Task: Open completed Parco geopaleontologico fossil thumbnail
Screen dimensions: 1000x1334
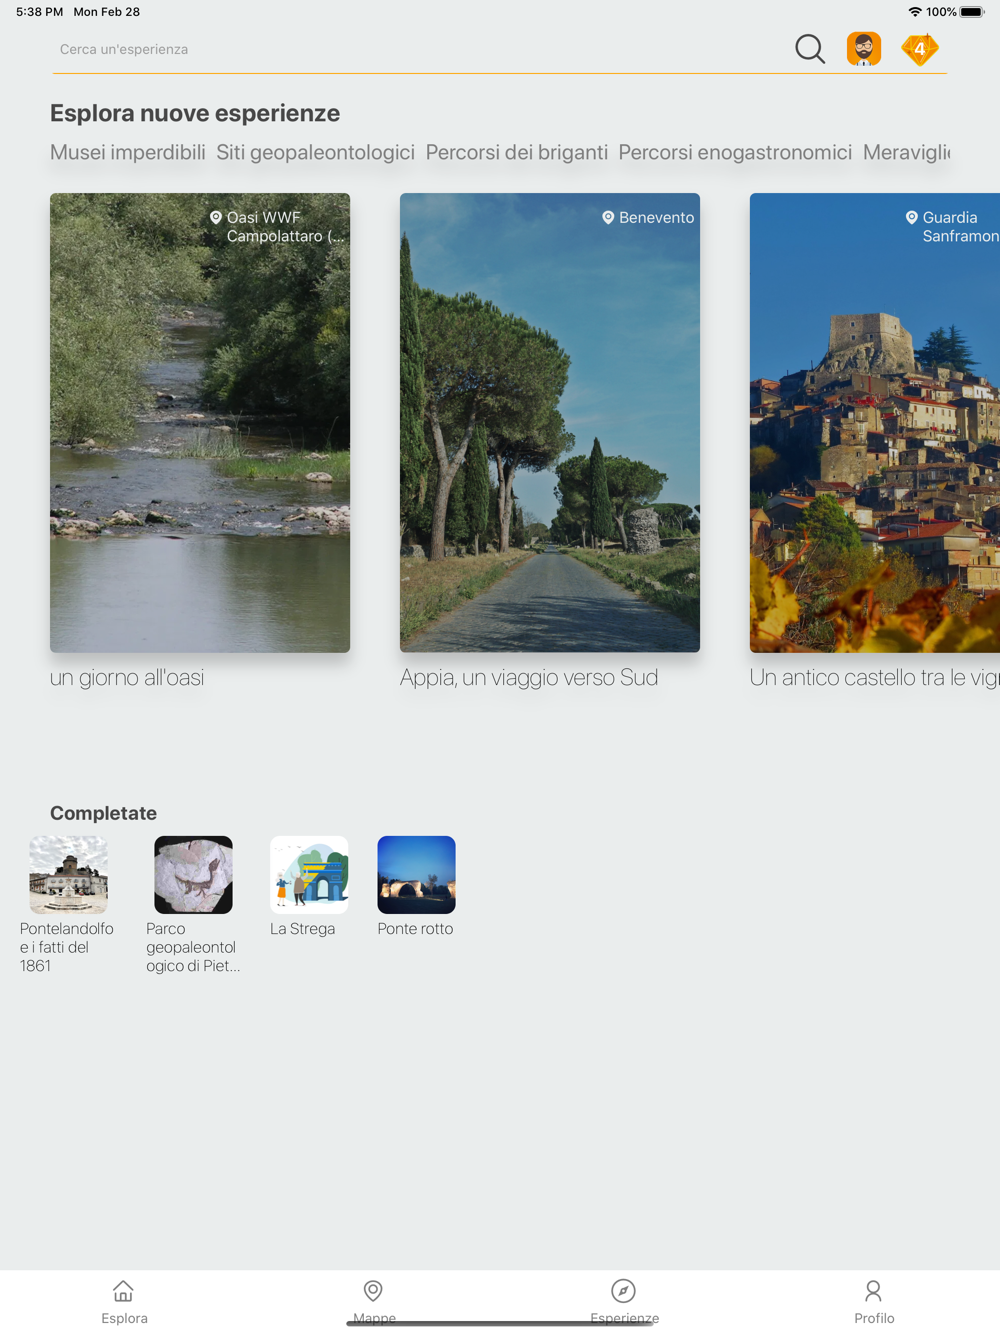Action: coord(193,875)
